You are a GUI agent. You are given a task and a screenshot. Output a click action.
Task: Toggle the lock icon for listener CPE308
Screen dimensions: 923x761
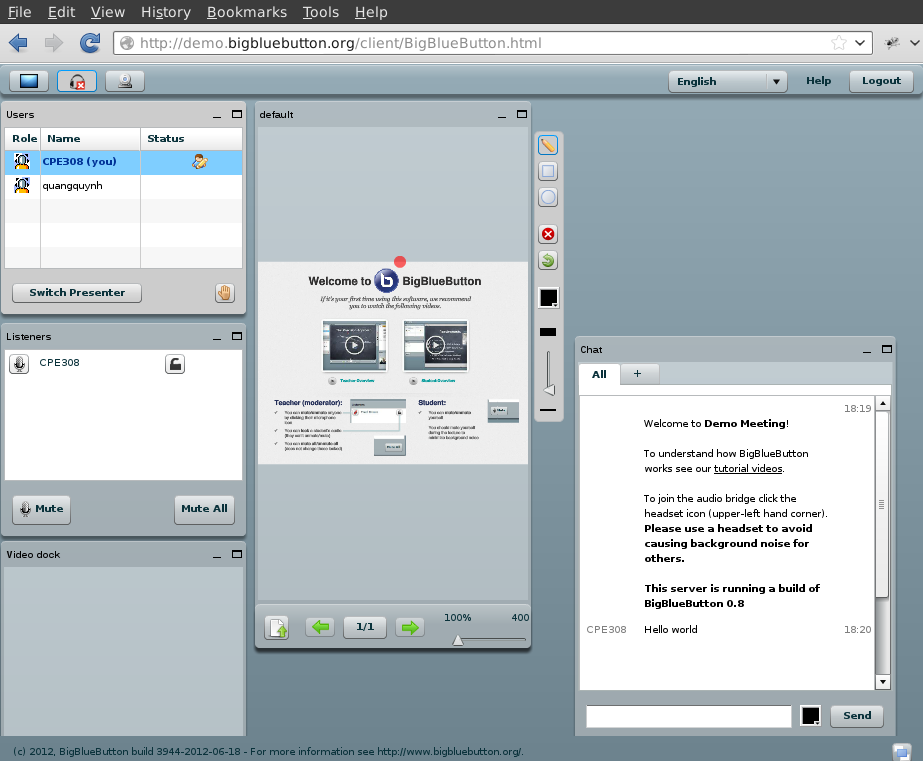175,365
